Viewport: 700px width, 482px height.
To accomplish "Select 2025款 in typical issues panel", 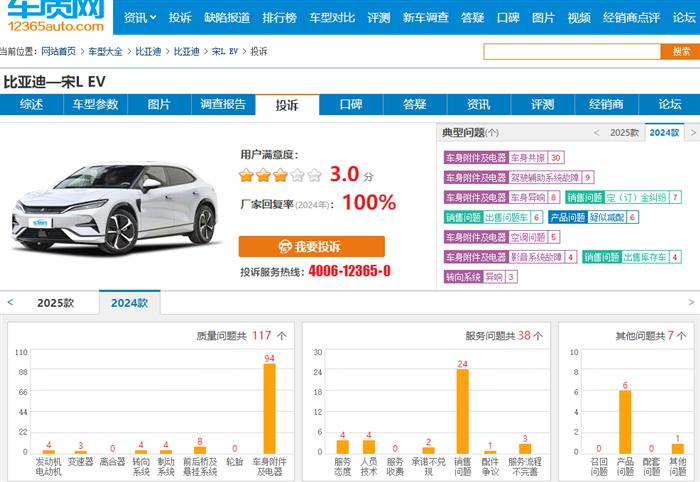I will [x=624, y=133].
